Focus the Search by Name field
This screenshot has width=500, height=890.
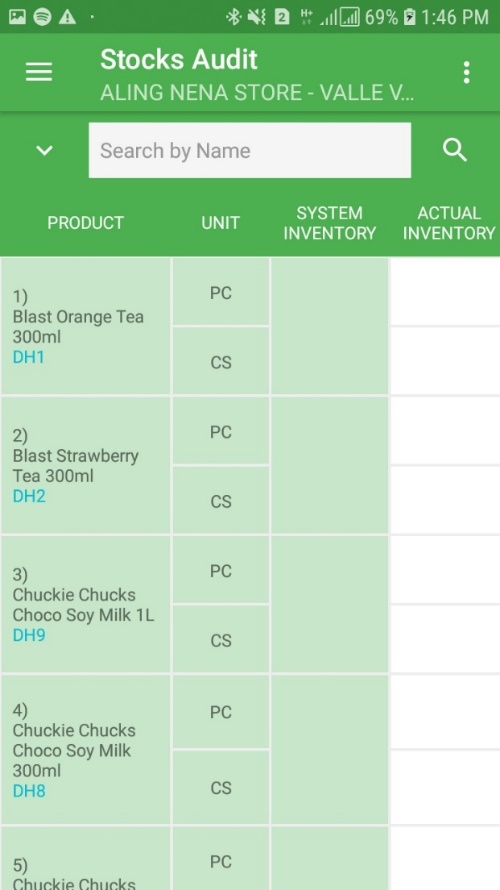click(x=250, y=150)
